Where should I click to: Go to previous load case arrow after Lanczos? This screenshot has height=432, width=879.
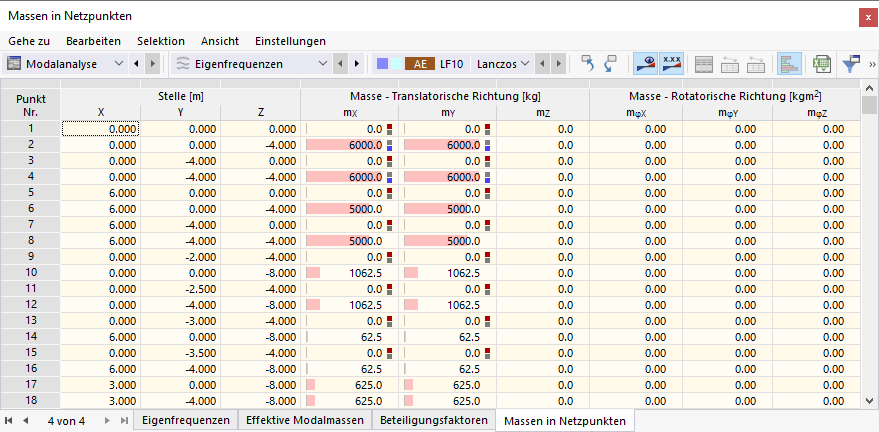pos(542,64)
